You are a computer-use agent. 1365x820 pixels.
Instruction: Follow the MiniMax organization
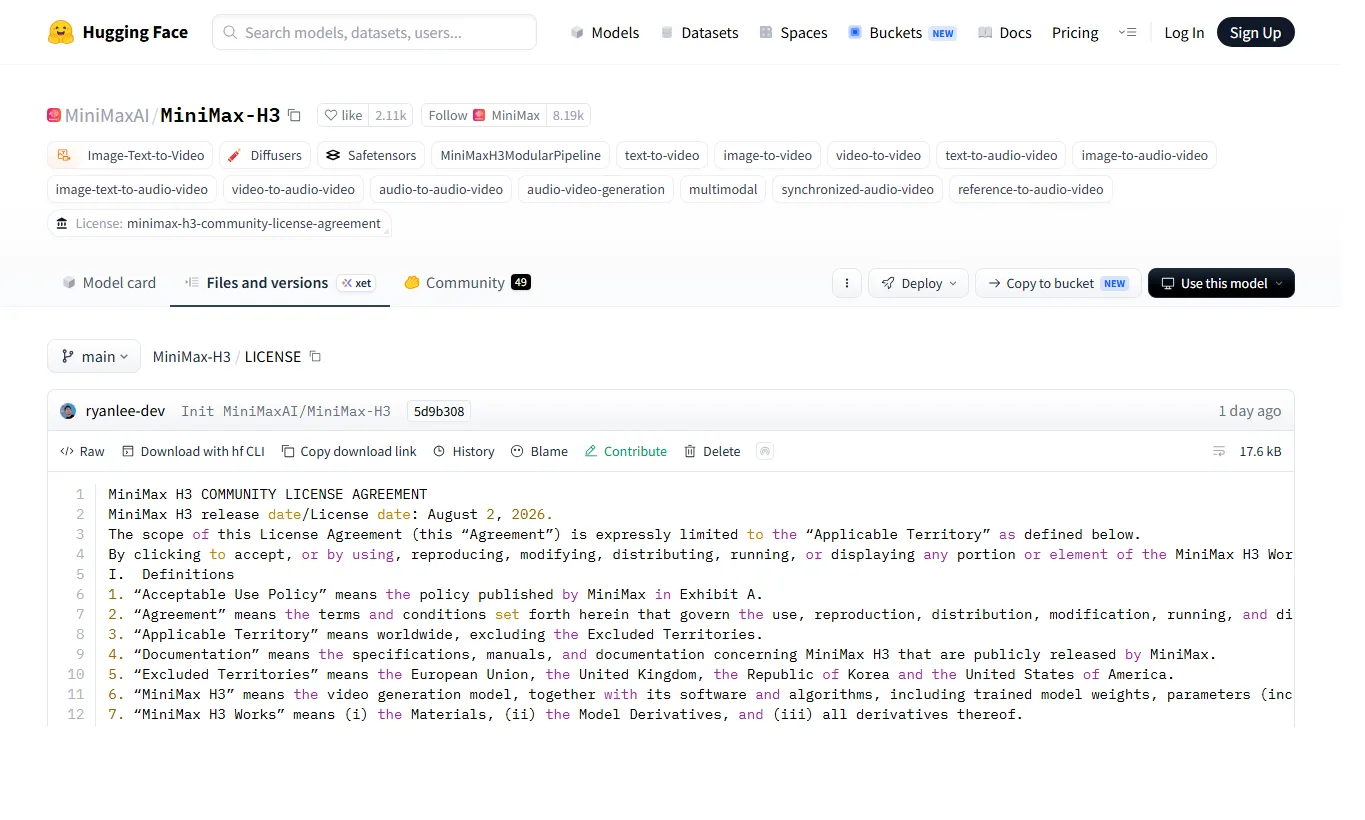coord(484,115)
